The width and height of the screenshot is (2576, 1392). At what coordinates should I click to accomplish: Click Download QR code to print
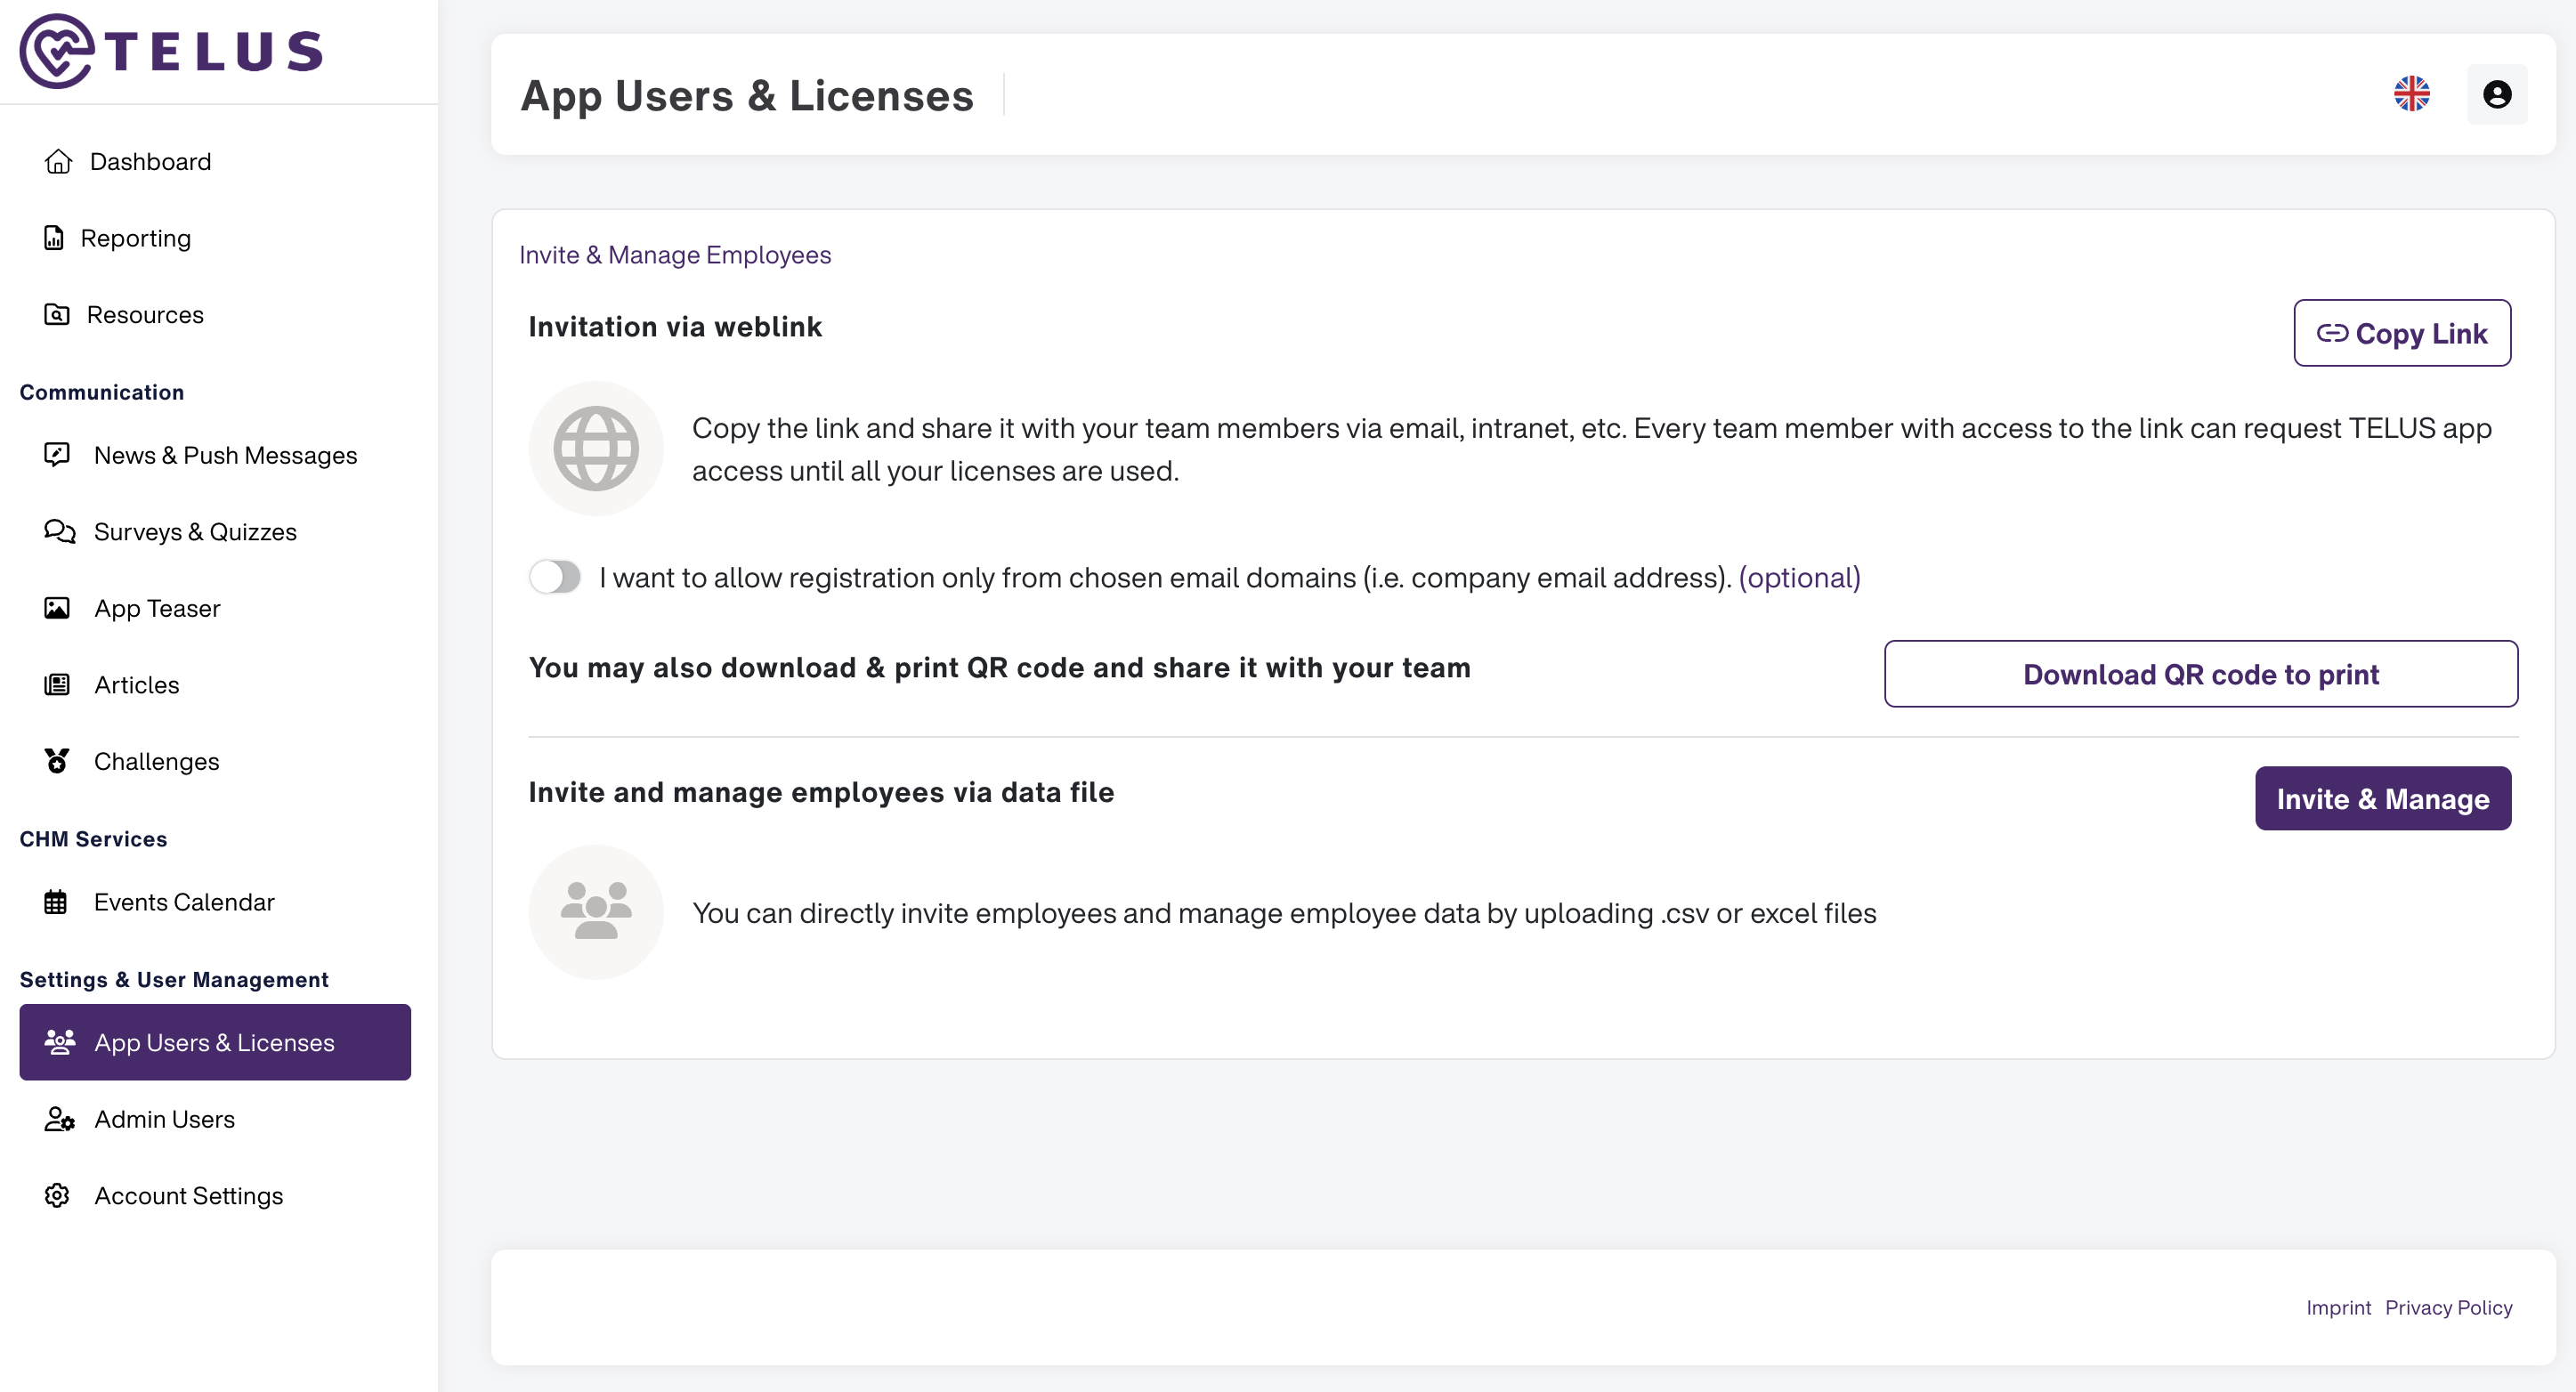pyautogui.click(x=2200, y=674)
